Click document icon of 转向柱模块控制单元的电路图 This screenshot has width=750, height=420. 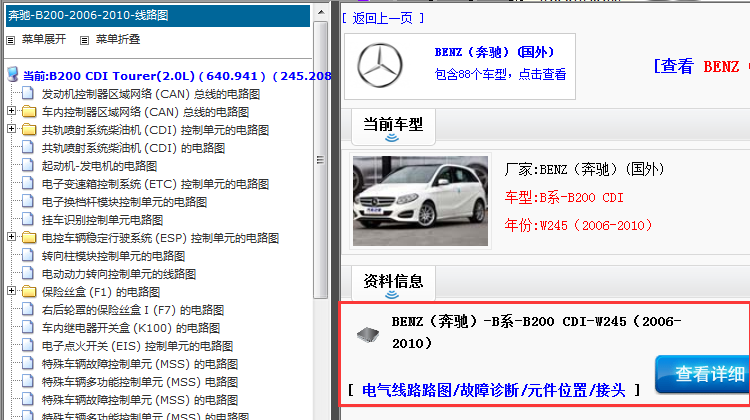28,255
